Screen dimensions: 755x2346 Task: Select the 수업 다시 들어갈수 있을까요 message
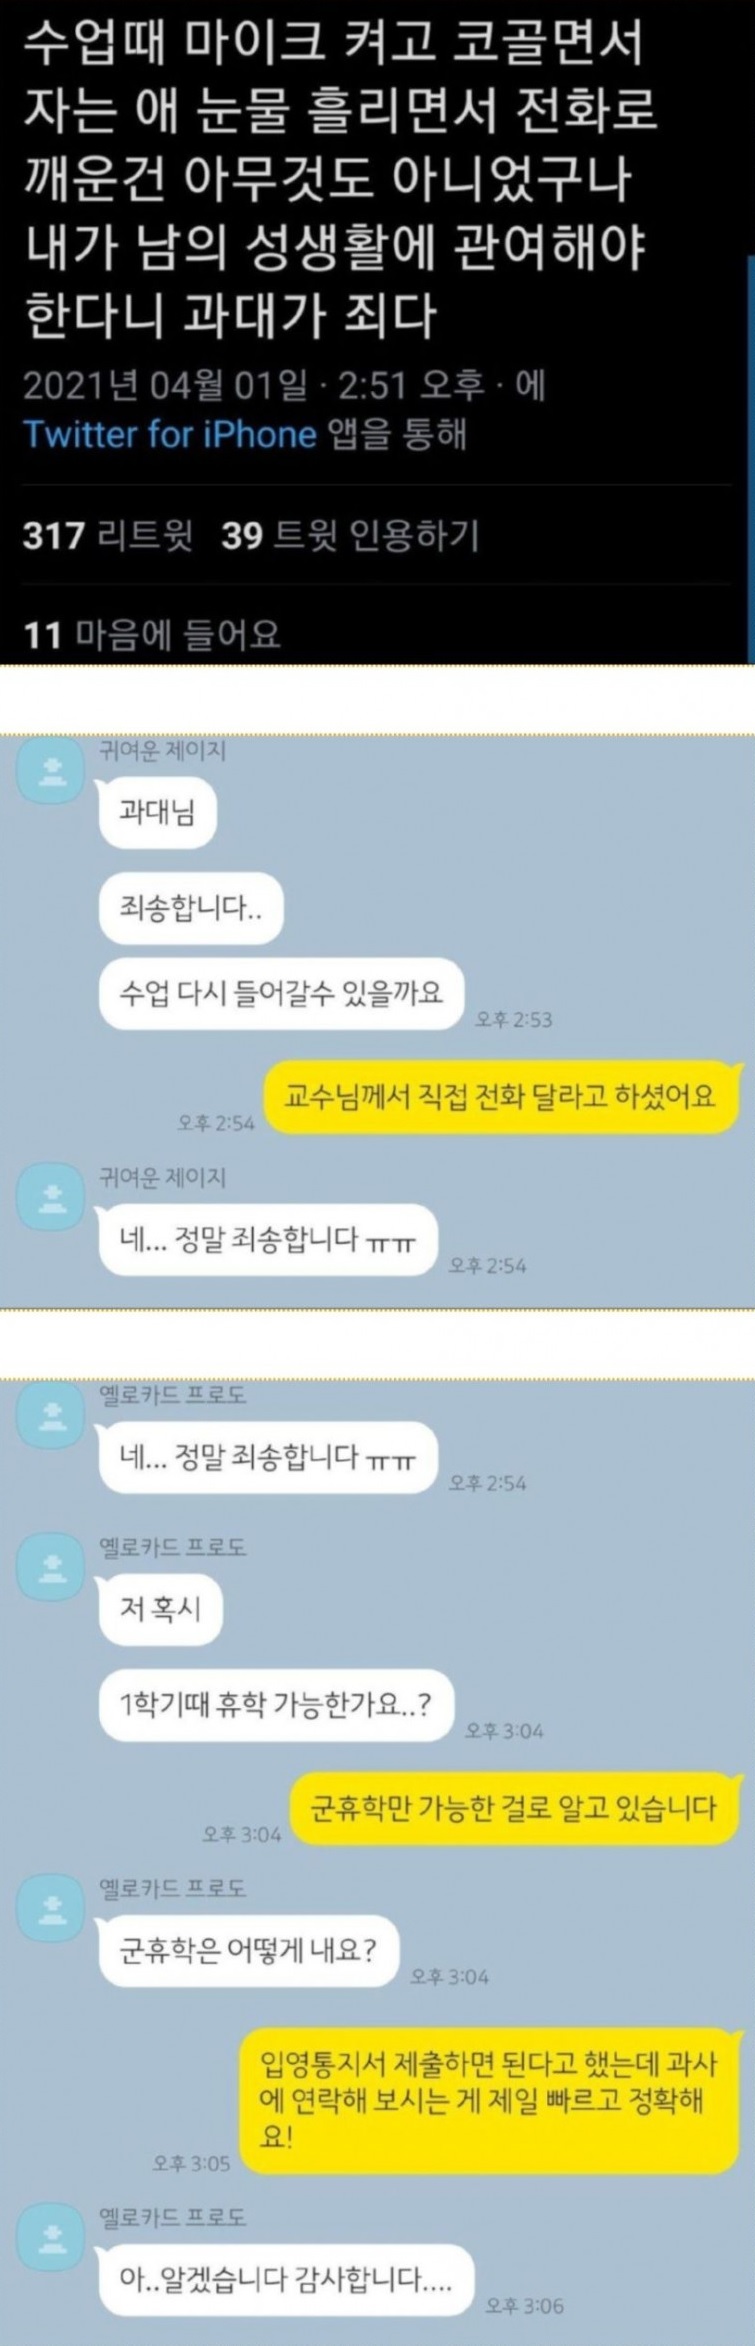[x=281, y=993]
